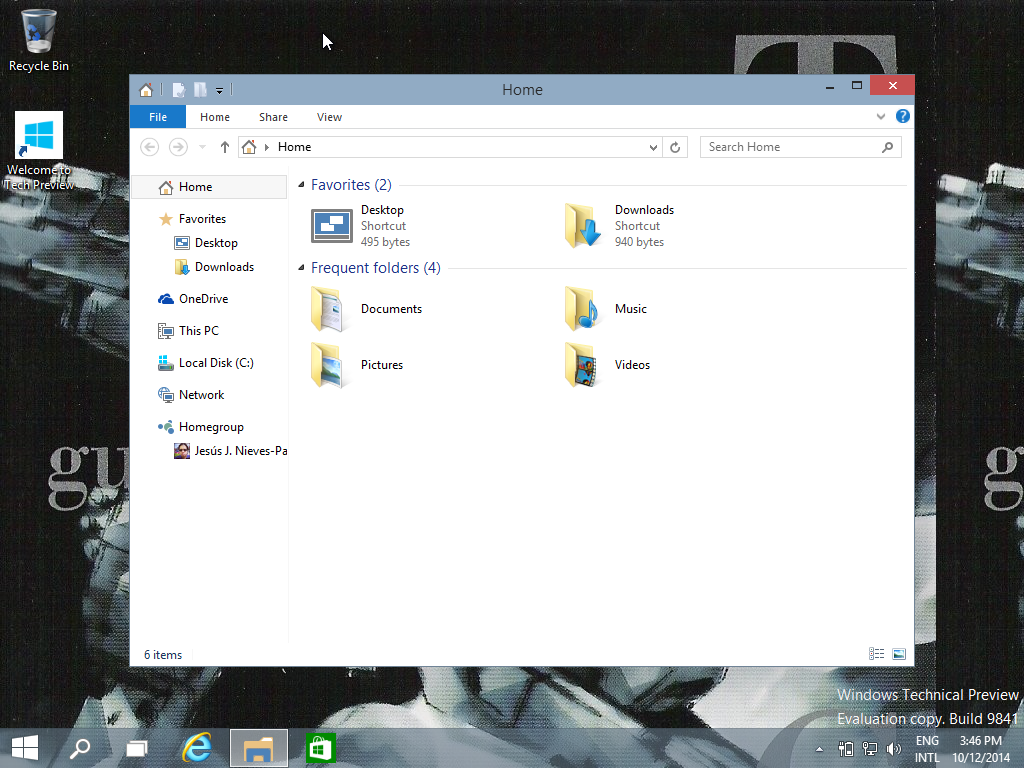1024x768 pixels.
Task: Collapse the Frequent folders (4) group
Action: point(301,268)
